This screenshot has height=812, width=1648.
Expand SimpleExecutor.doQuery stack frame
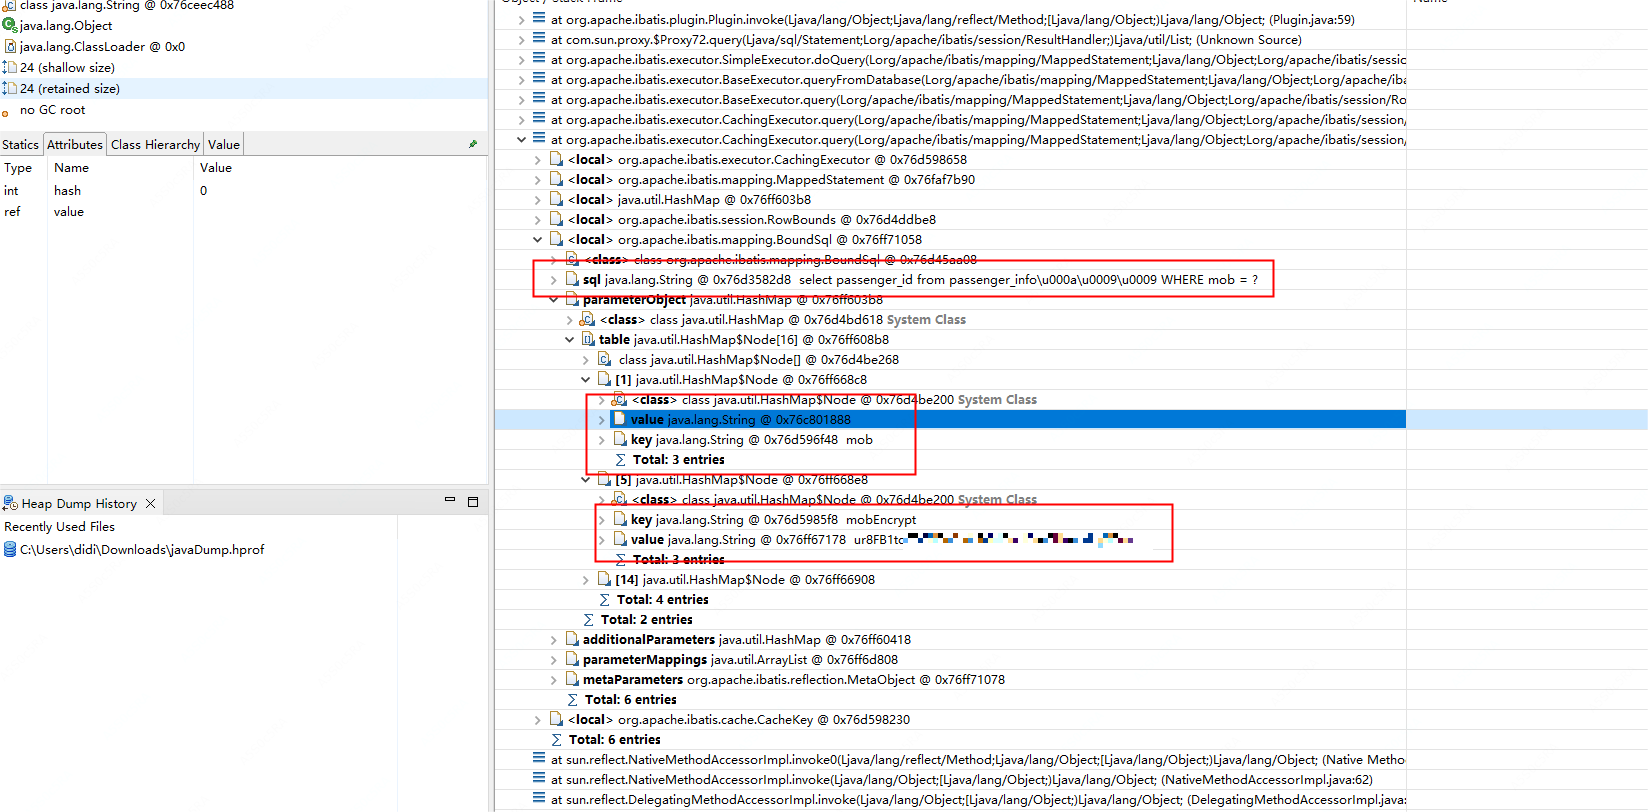(x=521, y=59)
